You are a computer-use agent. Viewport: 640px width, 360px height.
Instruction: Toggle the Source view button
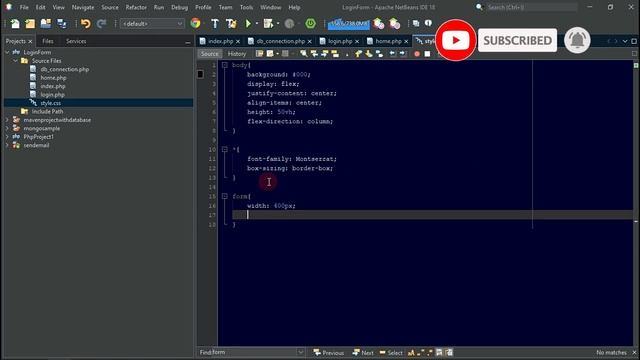tap(209, 54)
